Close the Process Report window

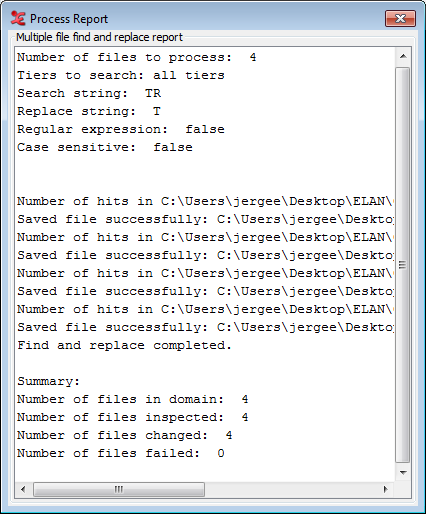click(x=400, y=18)
